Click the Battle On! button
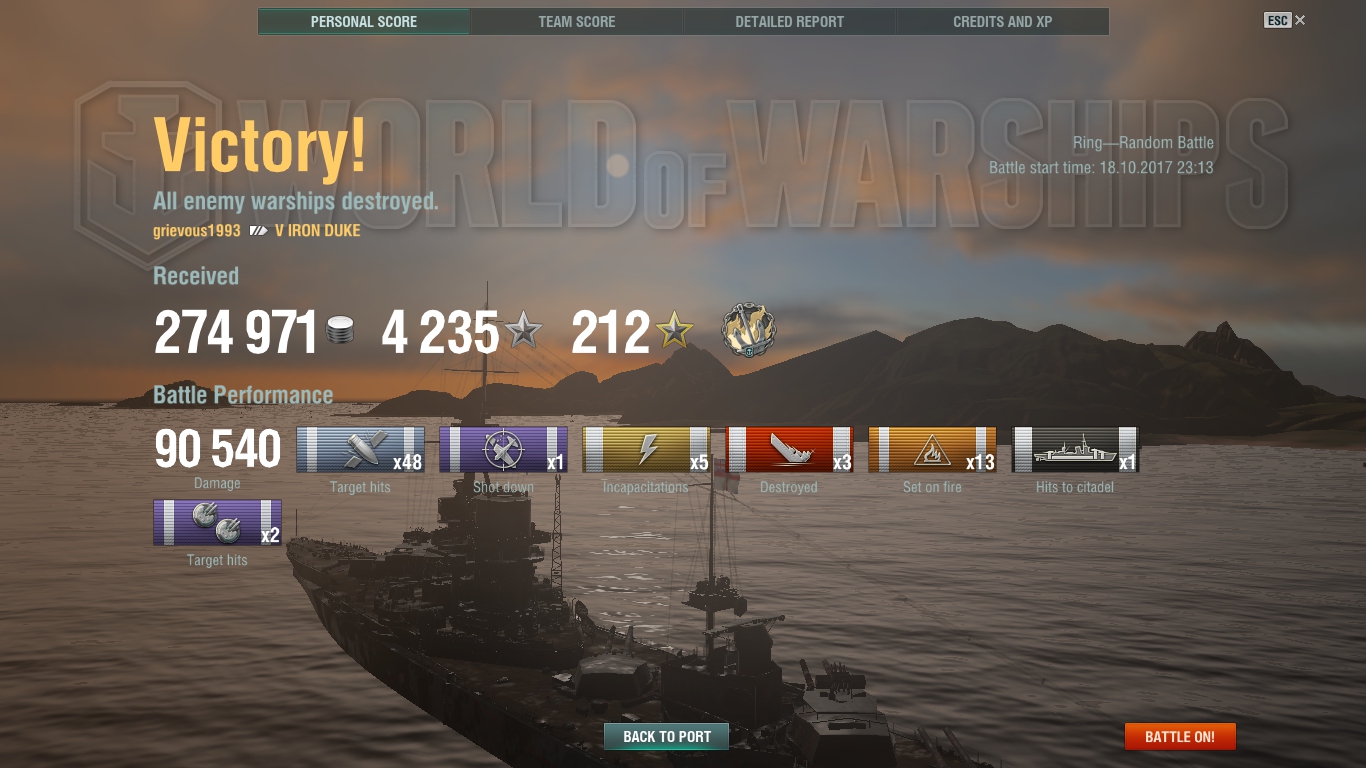Image resolution: width=1366 pixels, height=768 pixels. (x=1180, y=737)
